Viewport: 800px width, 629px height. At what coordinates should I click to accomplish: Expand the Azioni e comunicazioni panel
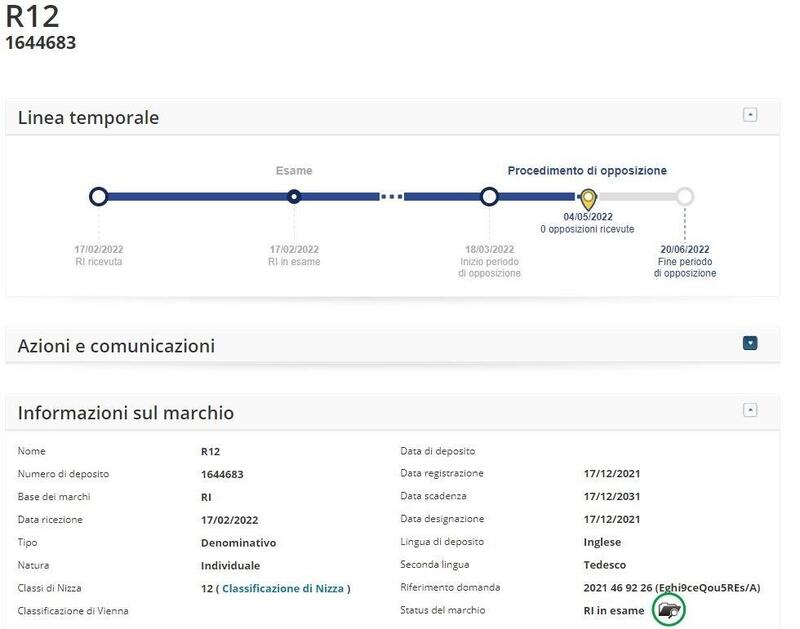tap(750, 343)
